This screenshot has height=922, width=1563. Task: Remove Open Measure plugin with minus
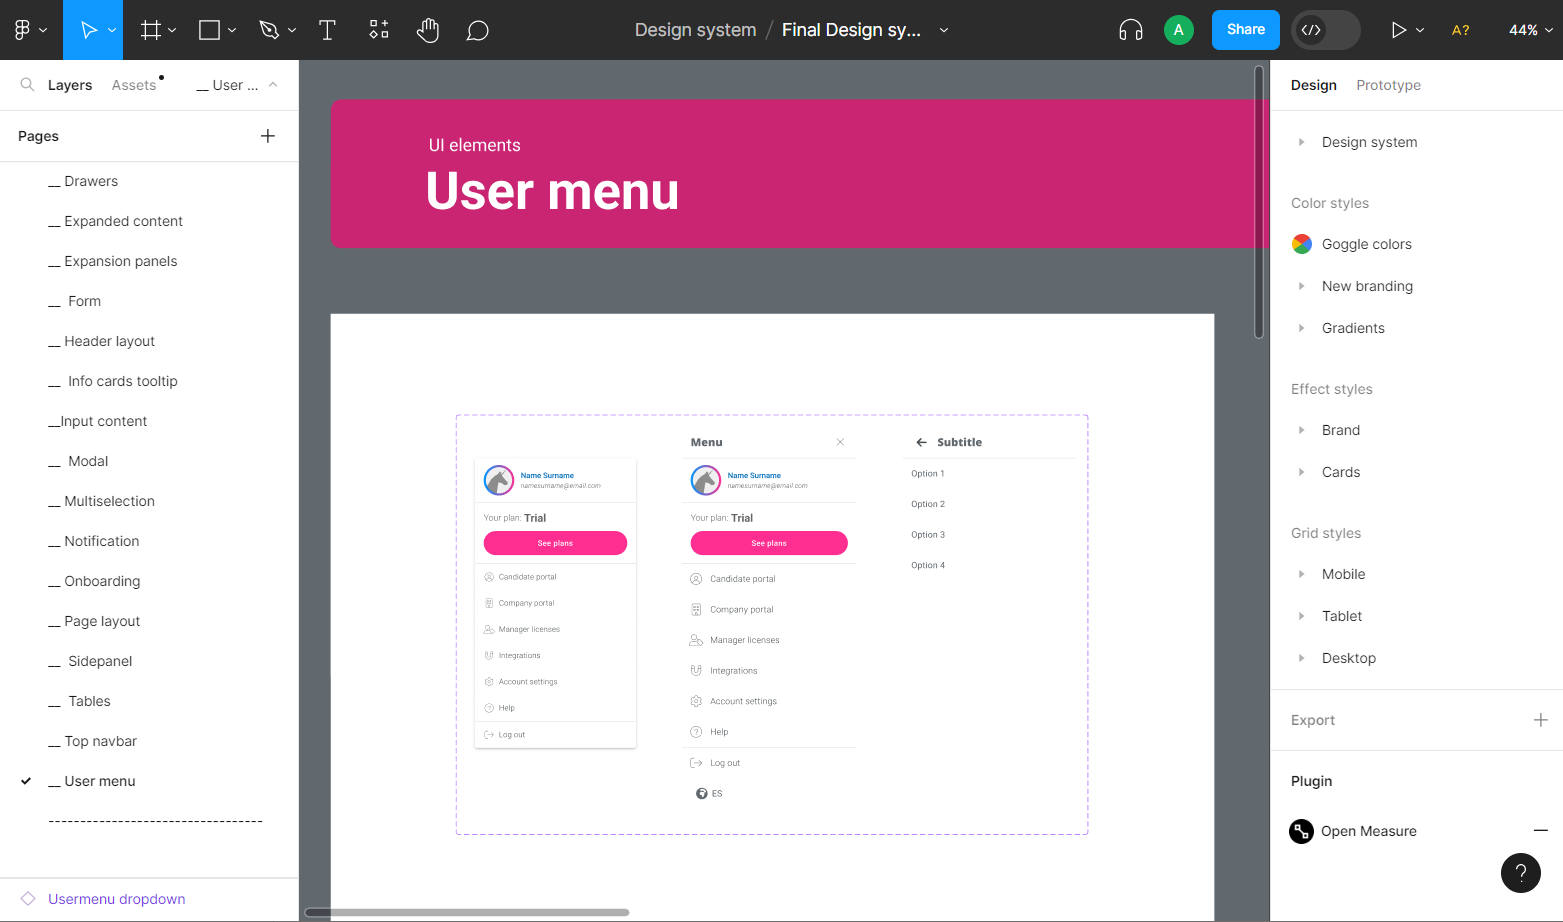click(1541, 831)
